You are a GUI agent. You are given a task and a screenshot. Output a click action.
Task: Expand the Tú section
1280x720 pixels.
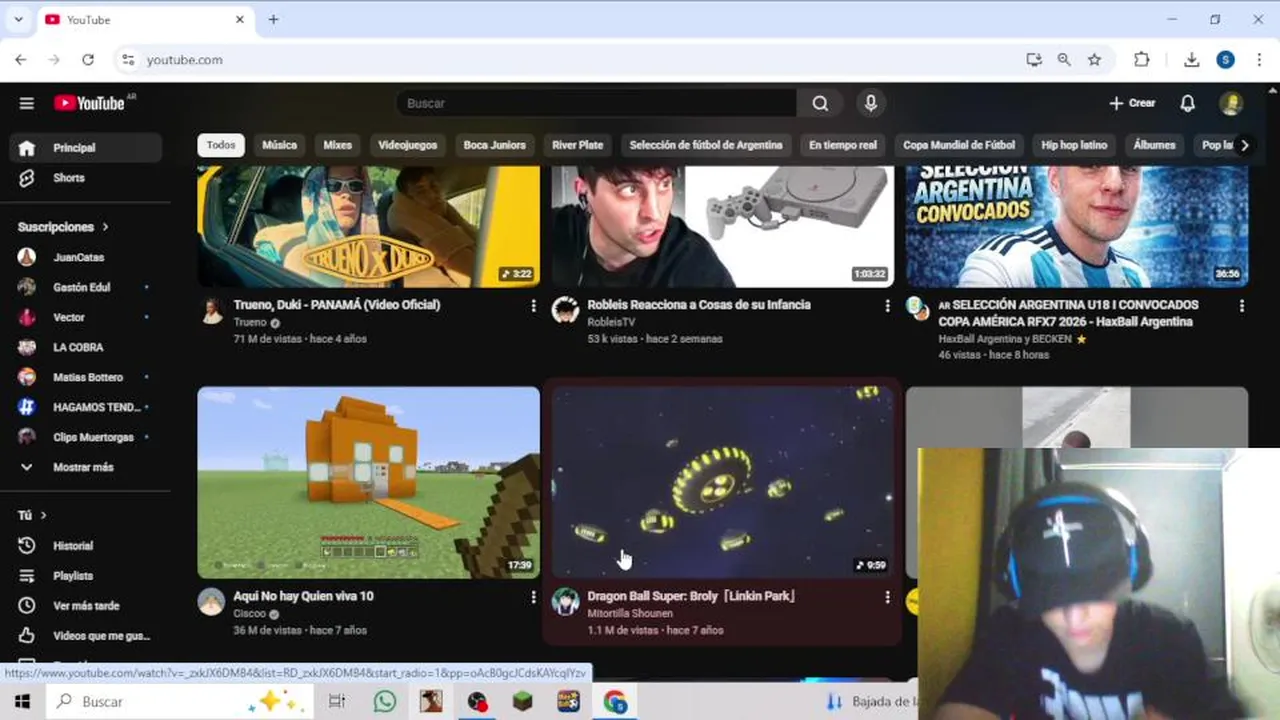[x=32, y=515]
